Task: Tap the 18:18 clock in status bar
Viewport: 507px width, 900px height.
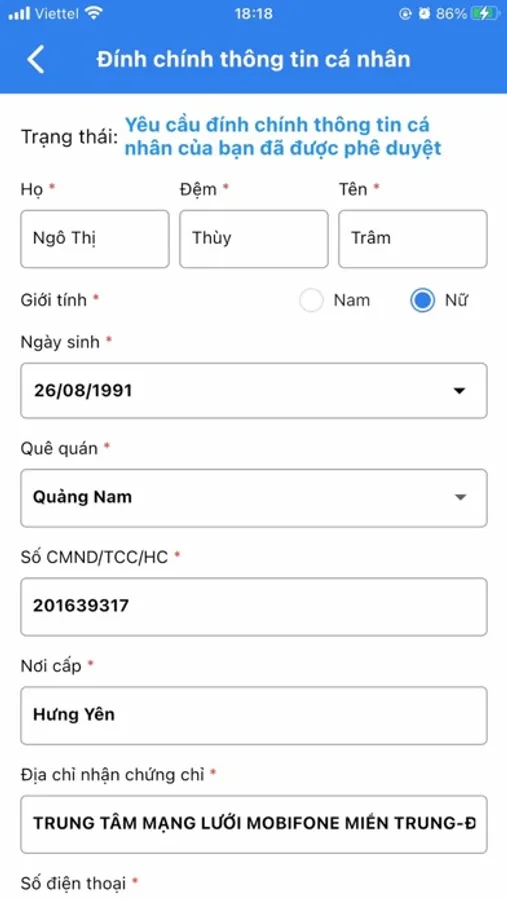Action: coord(253,14)
